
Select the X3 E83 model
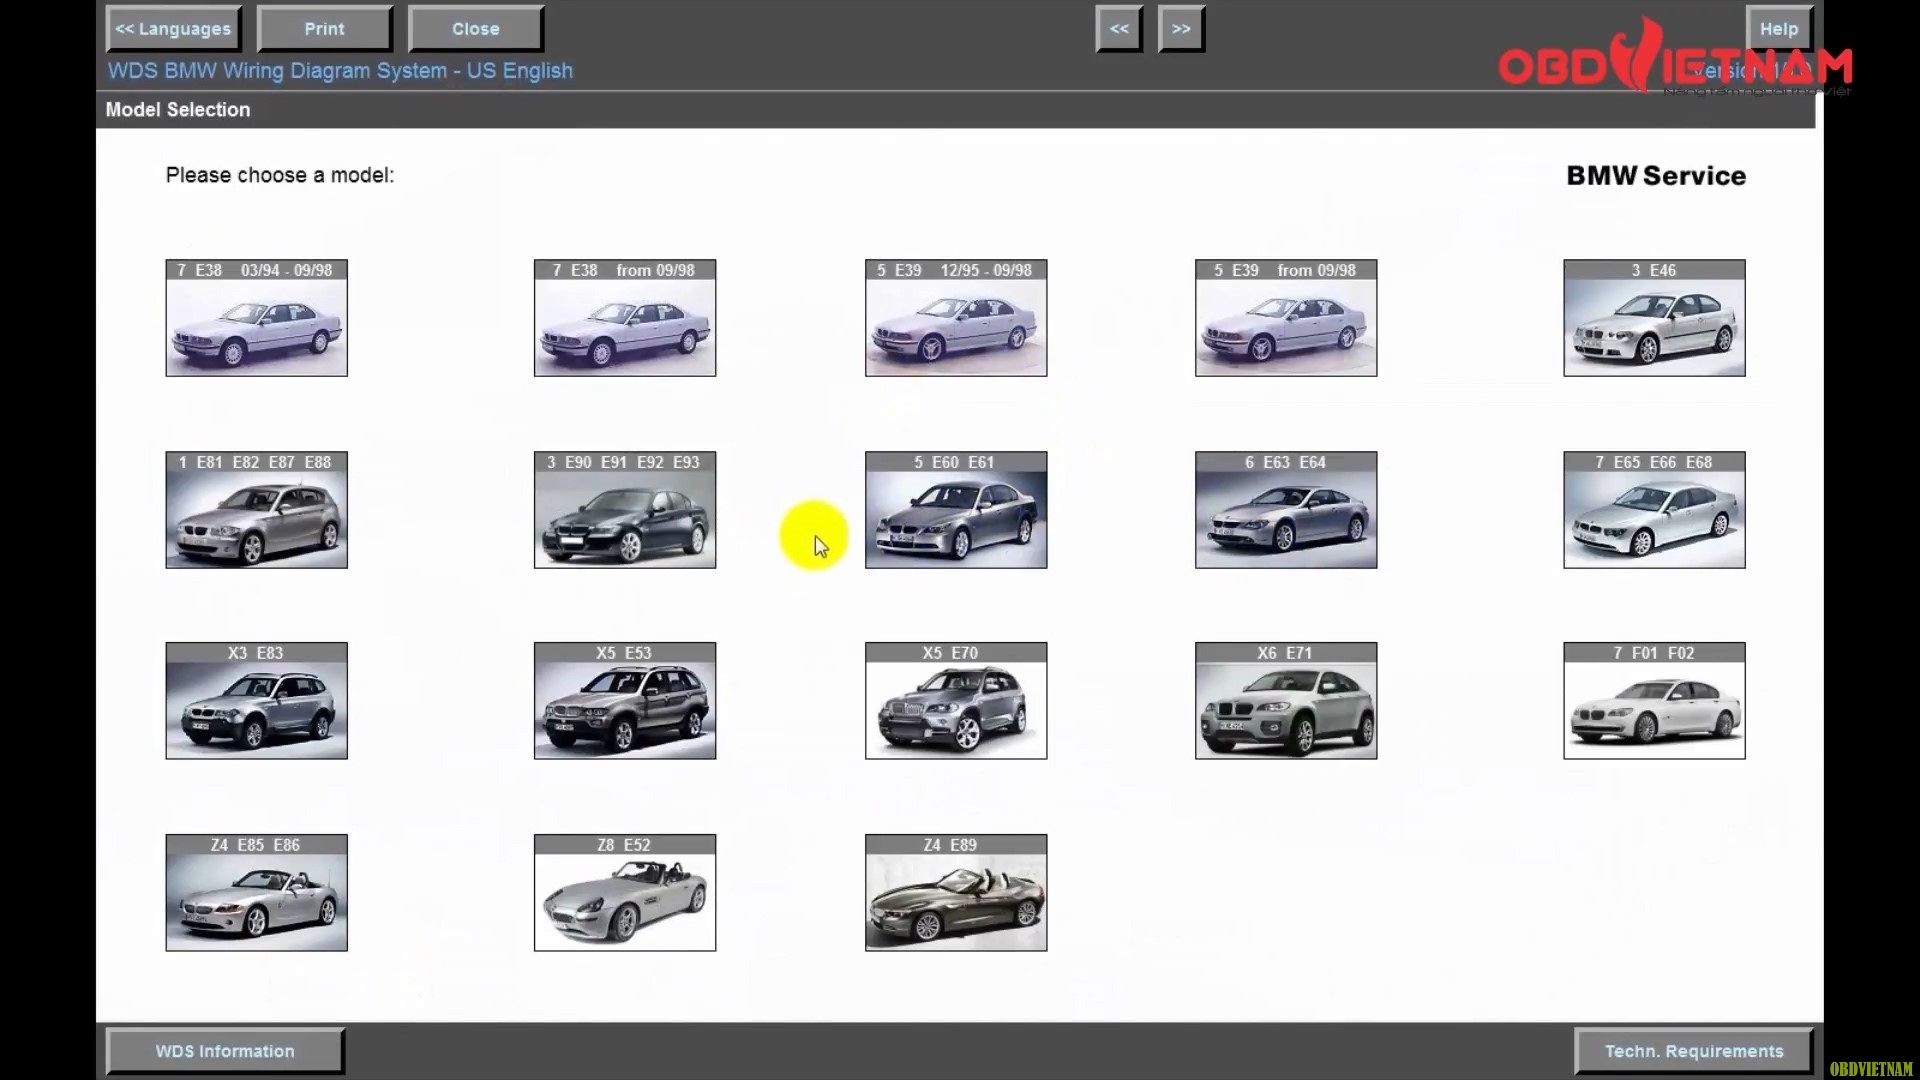click(256, 701)
